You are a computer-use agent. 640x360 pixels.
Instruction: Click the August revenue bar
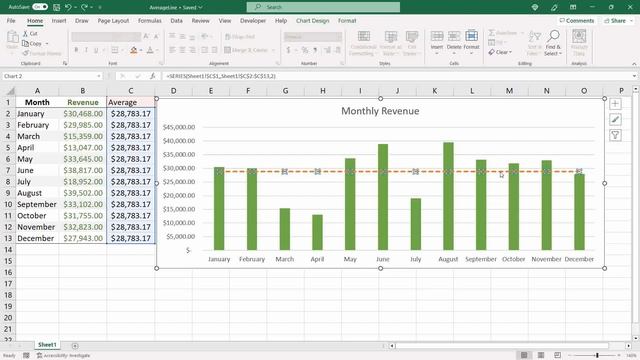pos(448,196)
